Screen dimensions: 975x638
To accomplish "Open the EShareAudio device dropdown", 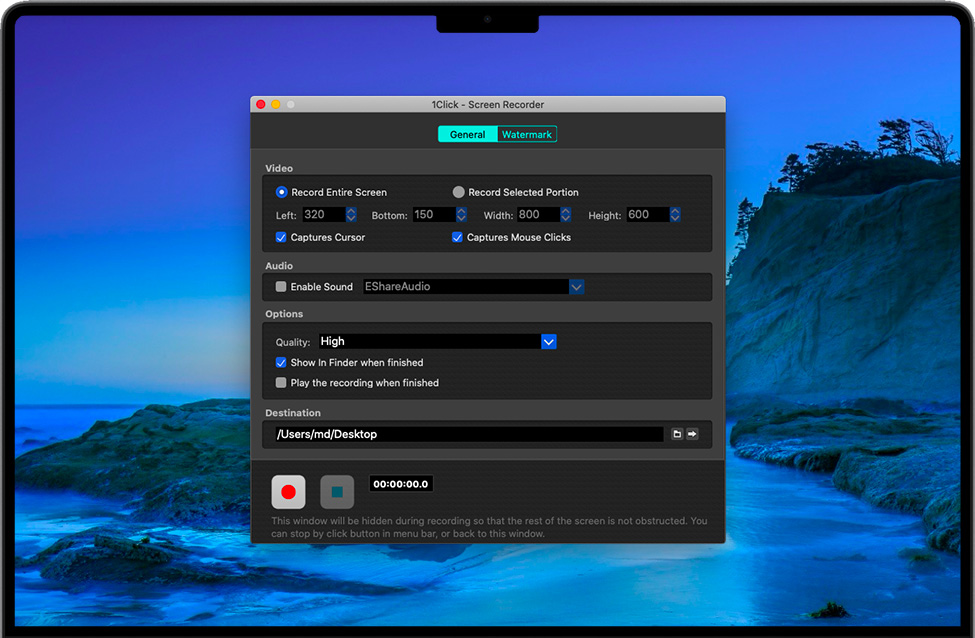I will pyautogui.click(x=576, y=287).
